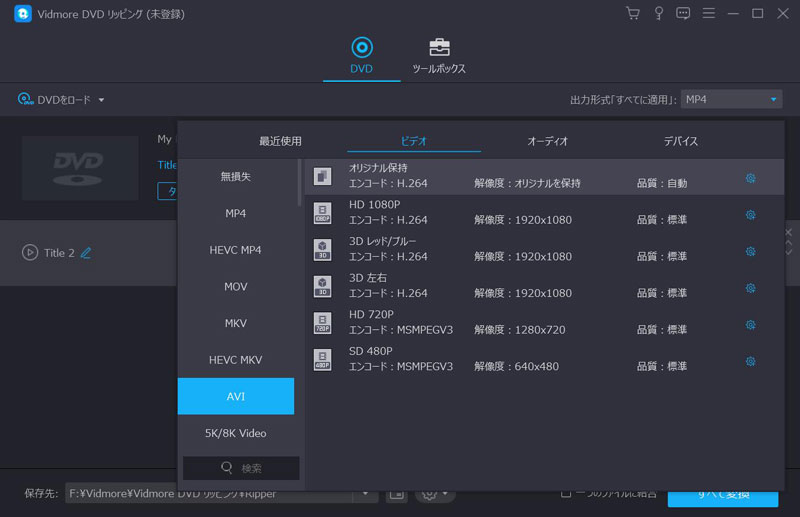The width and height of the screenshot is (800, 517).
Task: Choose the オリジナル保持 preset
Action: pyautogui.click(x=544, y=177)
